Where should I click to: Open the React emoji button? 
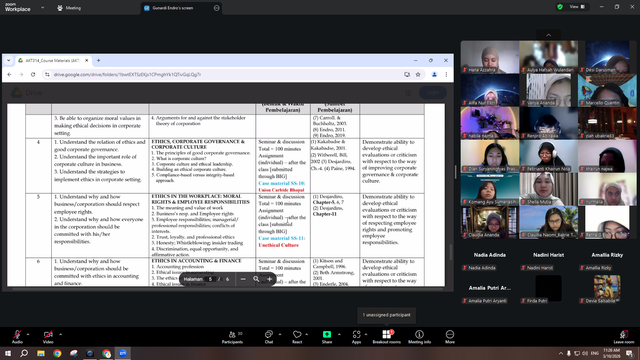click(x=297, y=337)
